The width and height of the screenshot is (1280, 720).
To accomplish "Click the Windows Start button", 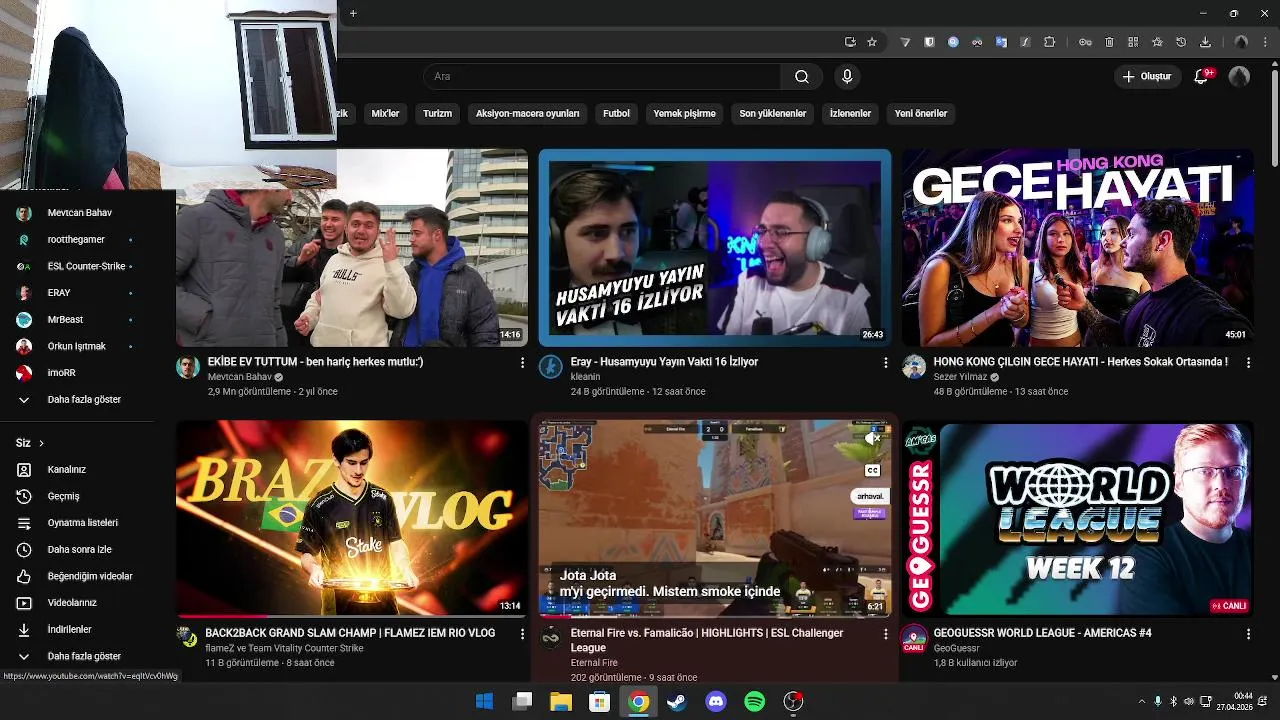I will [484, 701].
